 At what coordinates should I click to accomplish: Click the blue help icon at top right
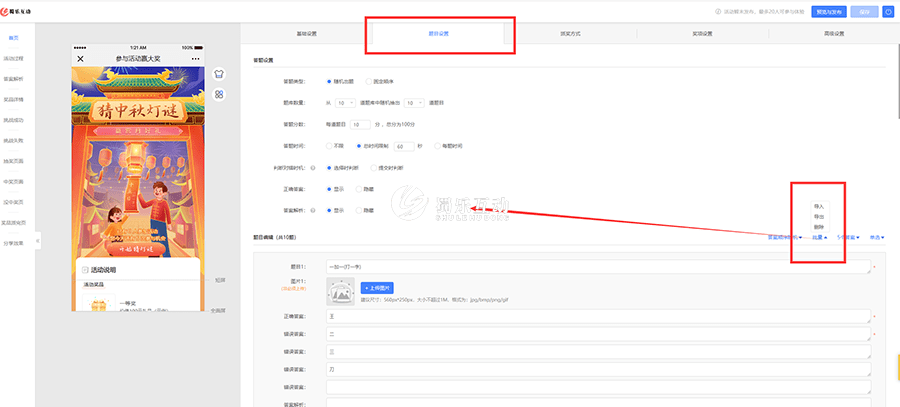point(888,12)
